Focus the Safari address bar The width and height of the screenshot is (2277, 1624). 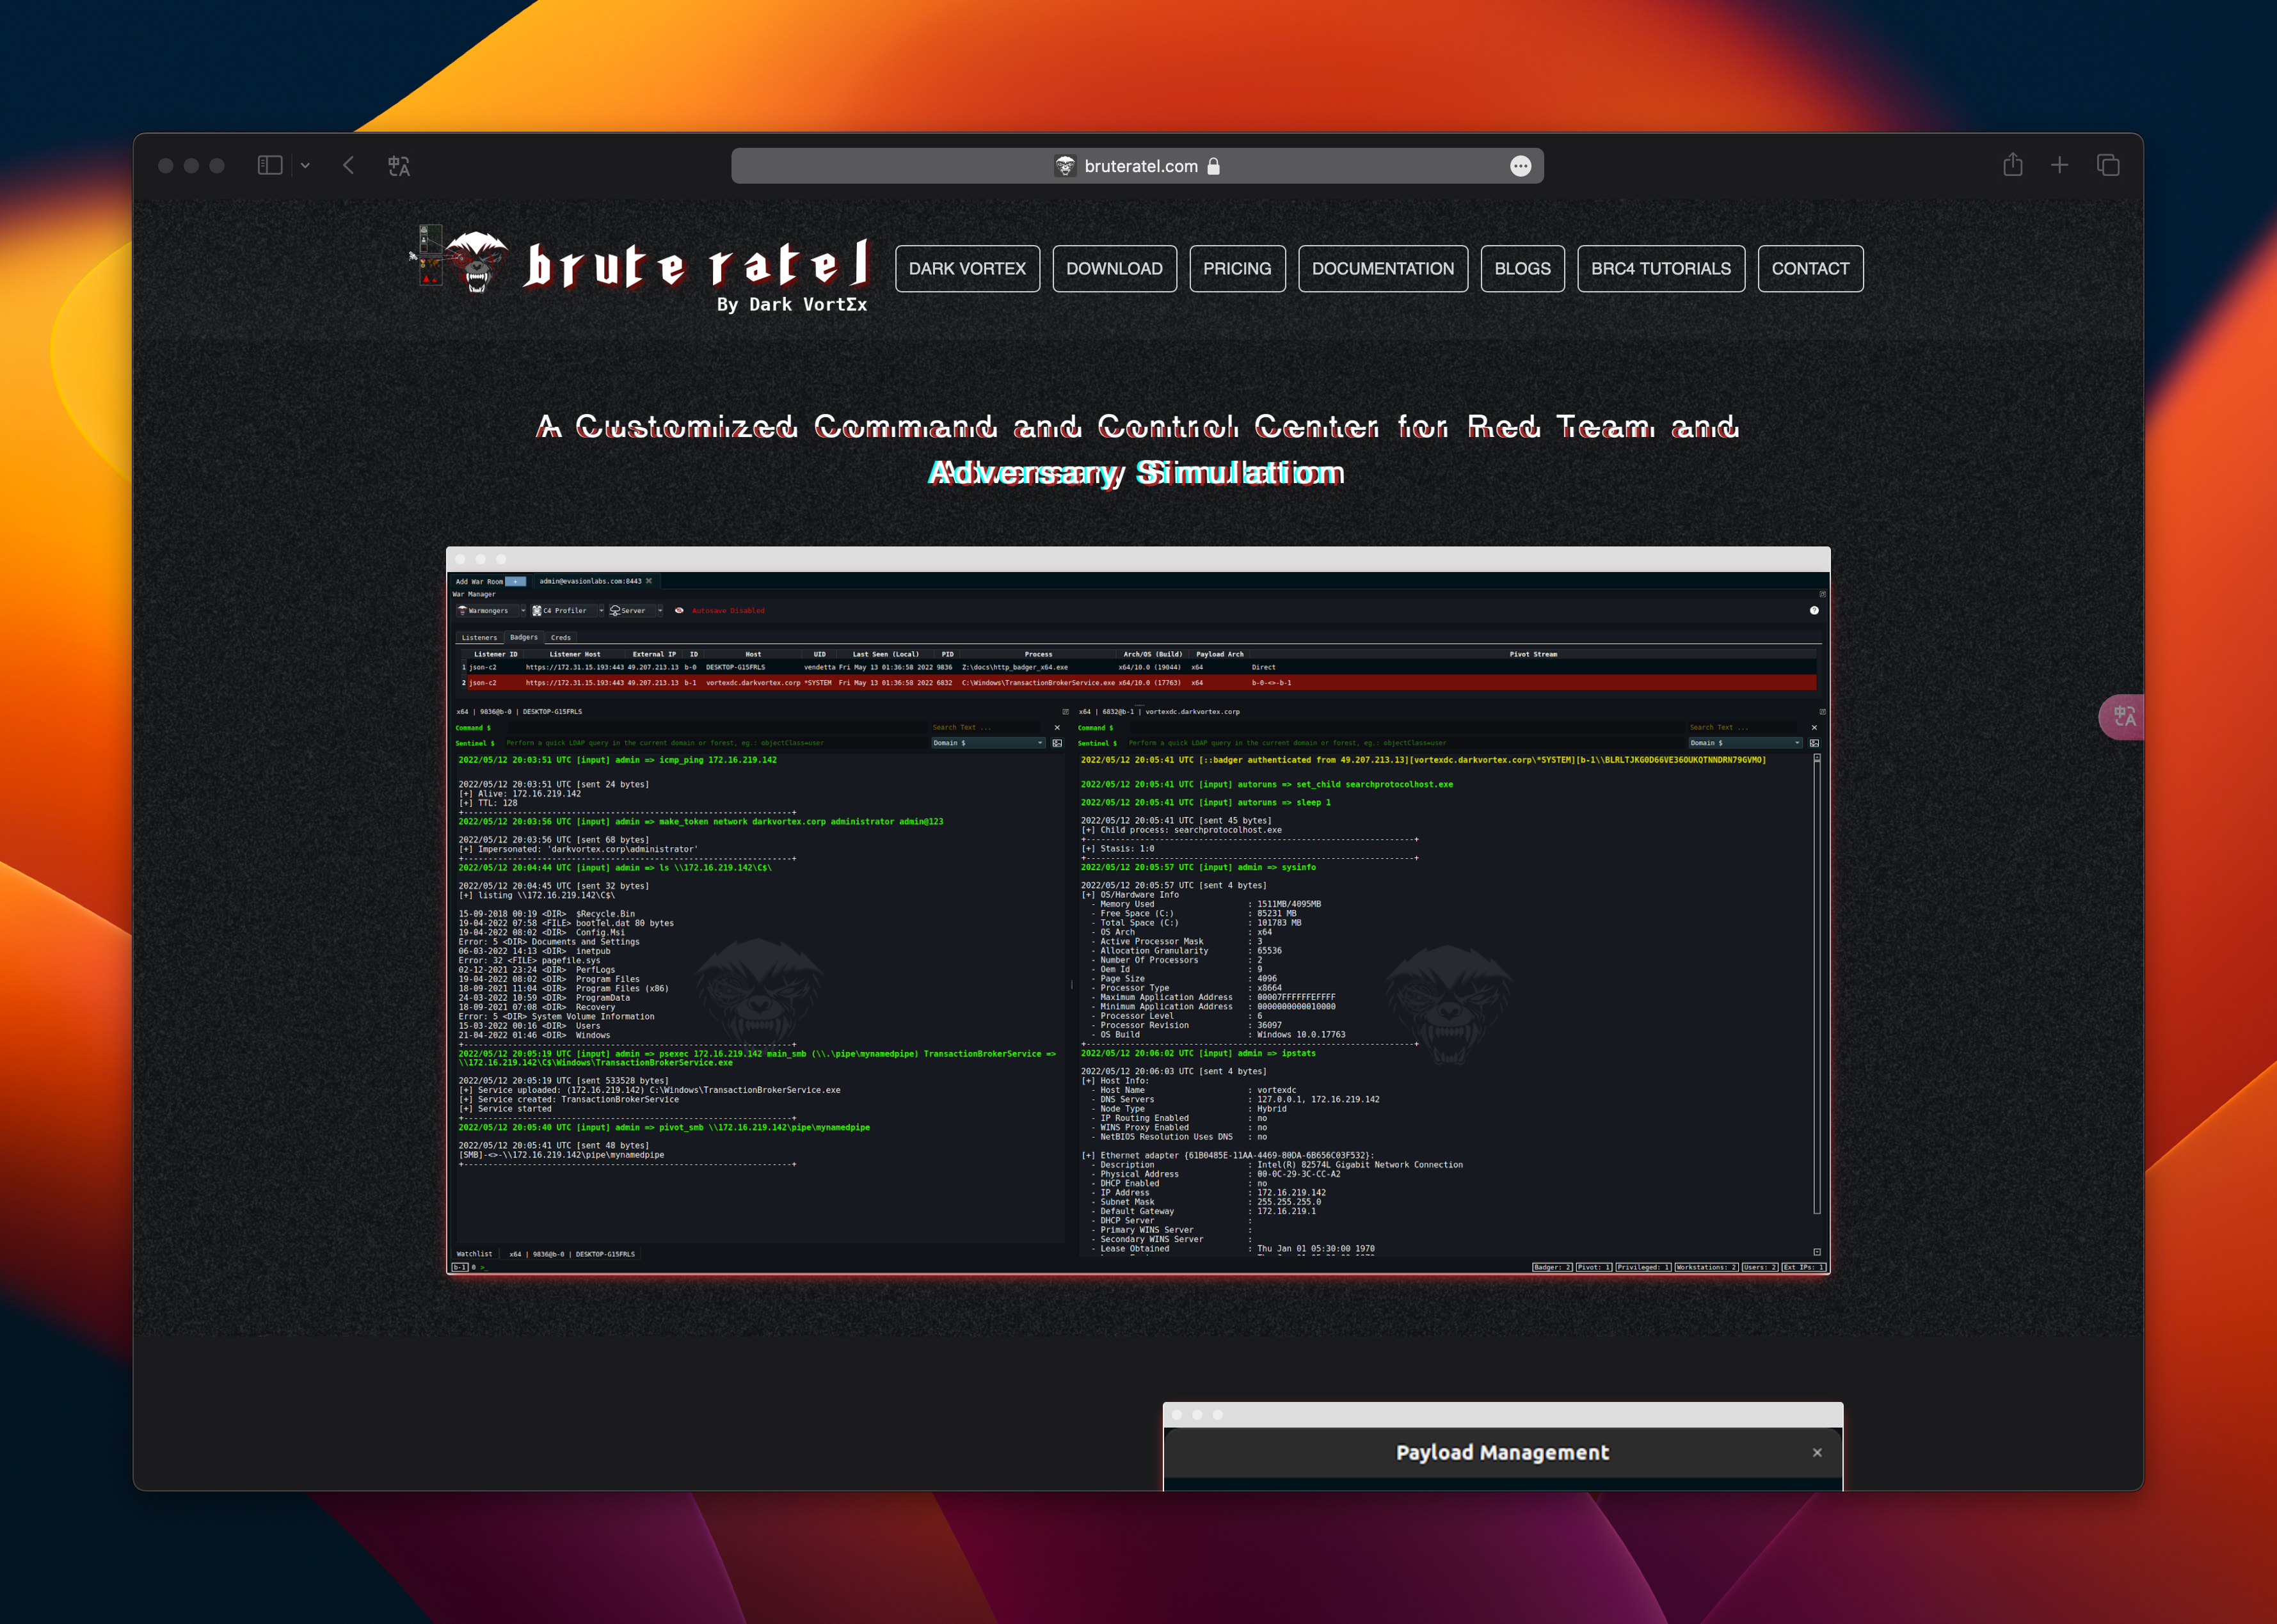coord(1137,166)
